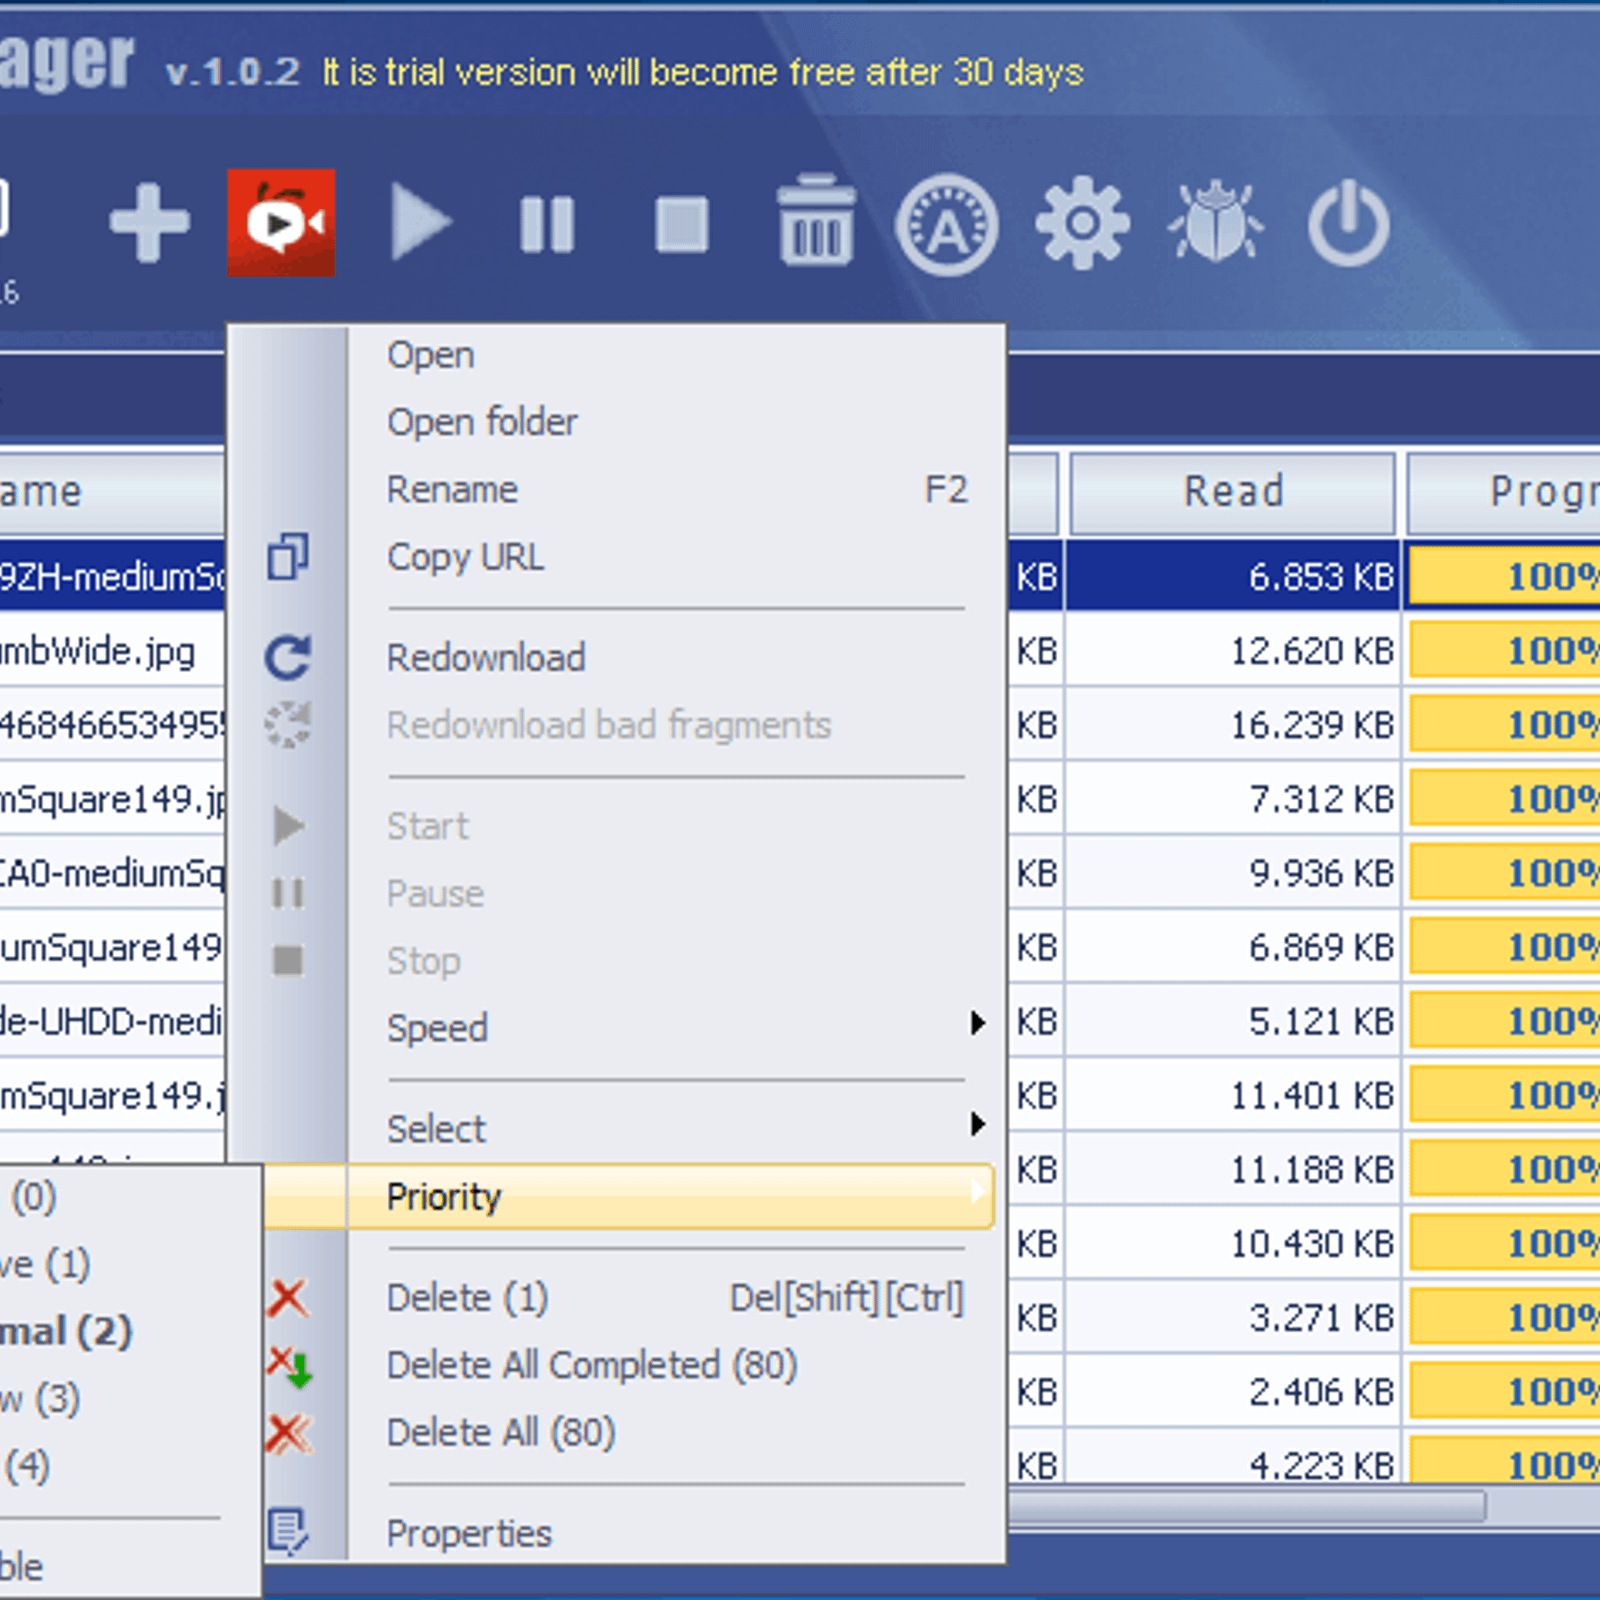Viewport: 1600px width, 1600px height.
Task: Click the Progress column header
Action: point(1504,492)
